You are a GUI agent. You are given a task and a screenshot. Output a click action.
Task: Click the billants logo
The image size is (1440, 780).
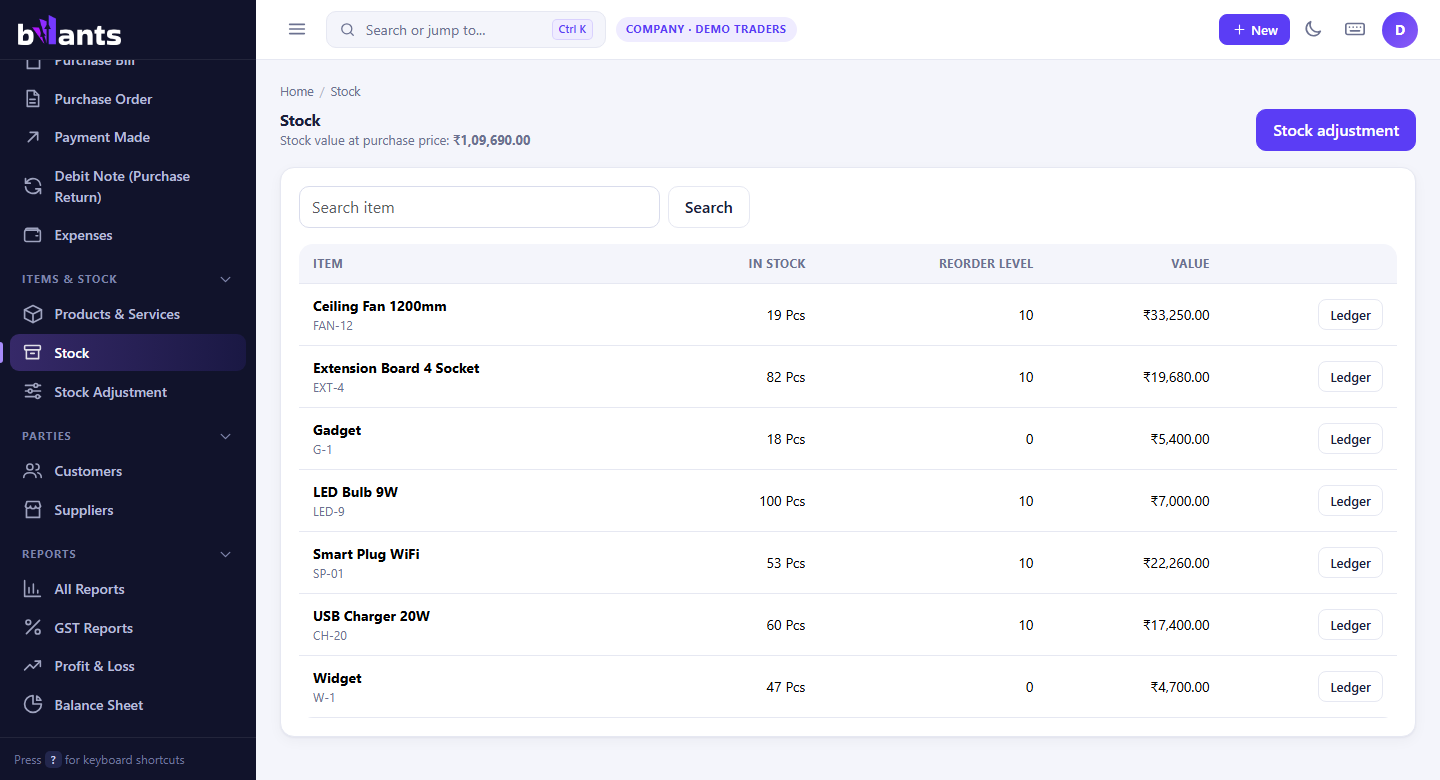[69, 32]
